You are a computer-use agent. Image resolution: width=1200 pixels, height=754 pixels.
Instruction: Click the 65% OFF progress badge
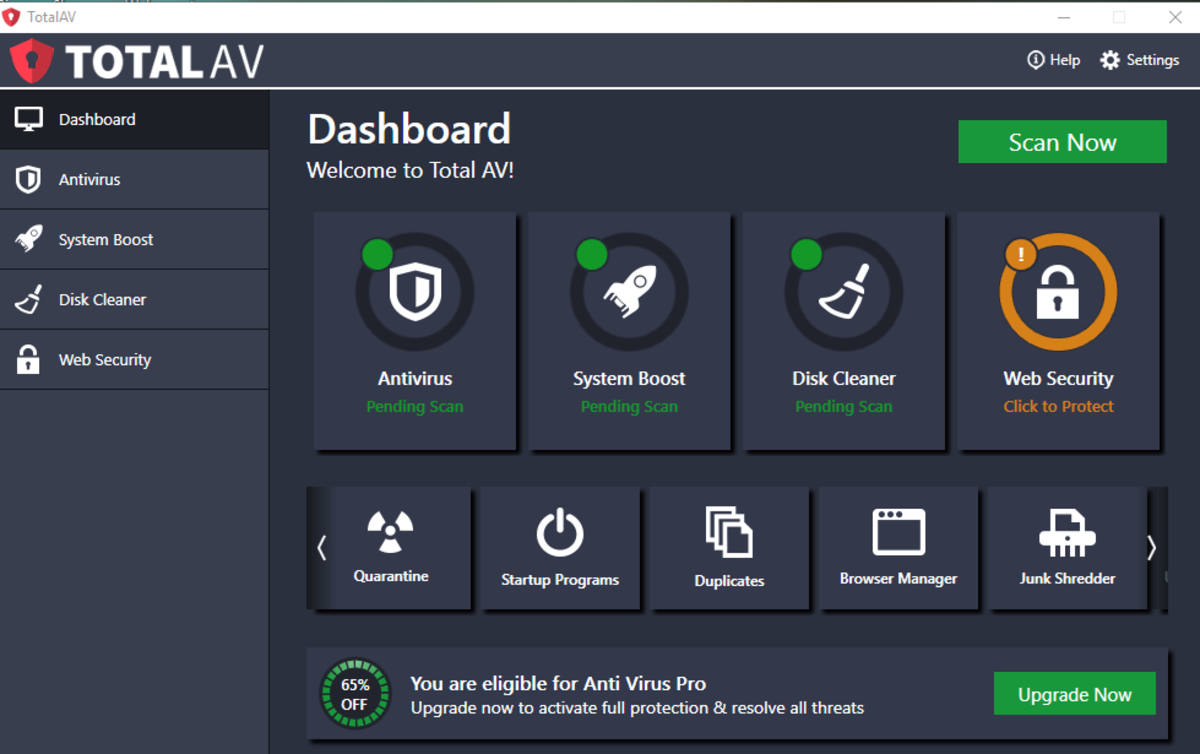tap(356, 693)
